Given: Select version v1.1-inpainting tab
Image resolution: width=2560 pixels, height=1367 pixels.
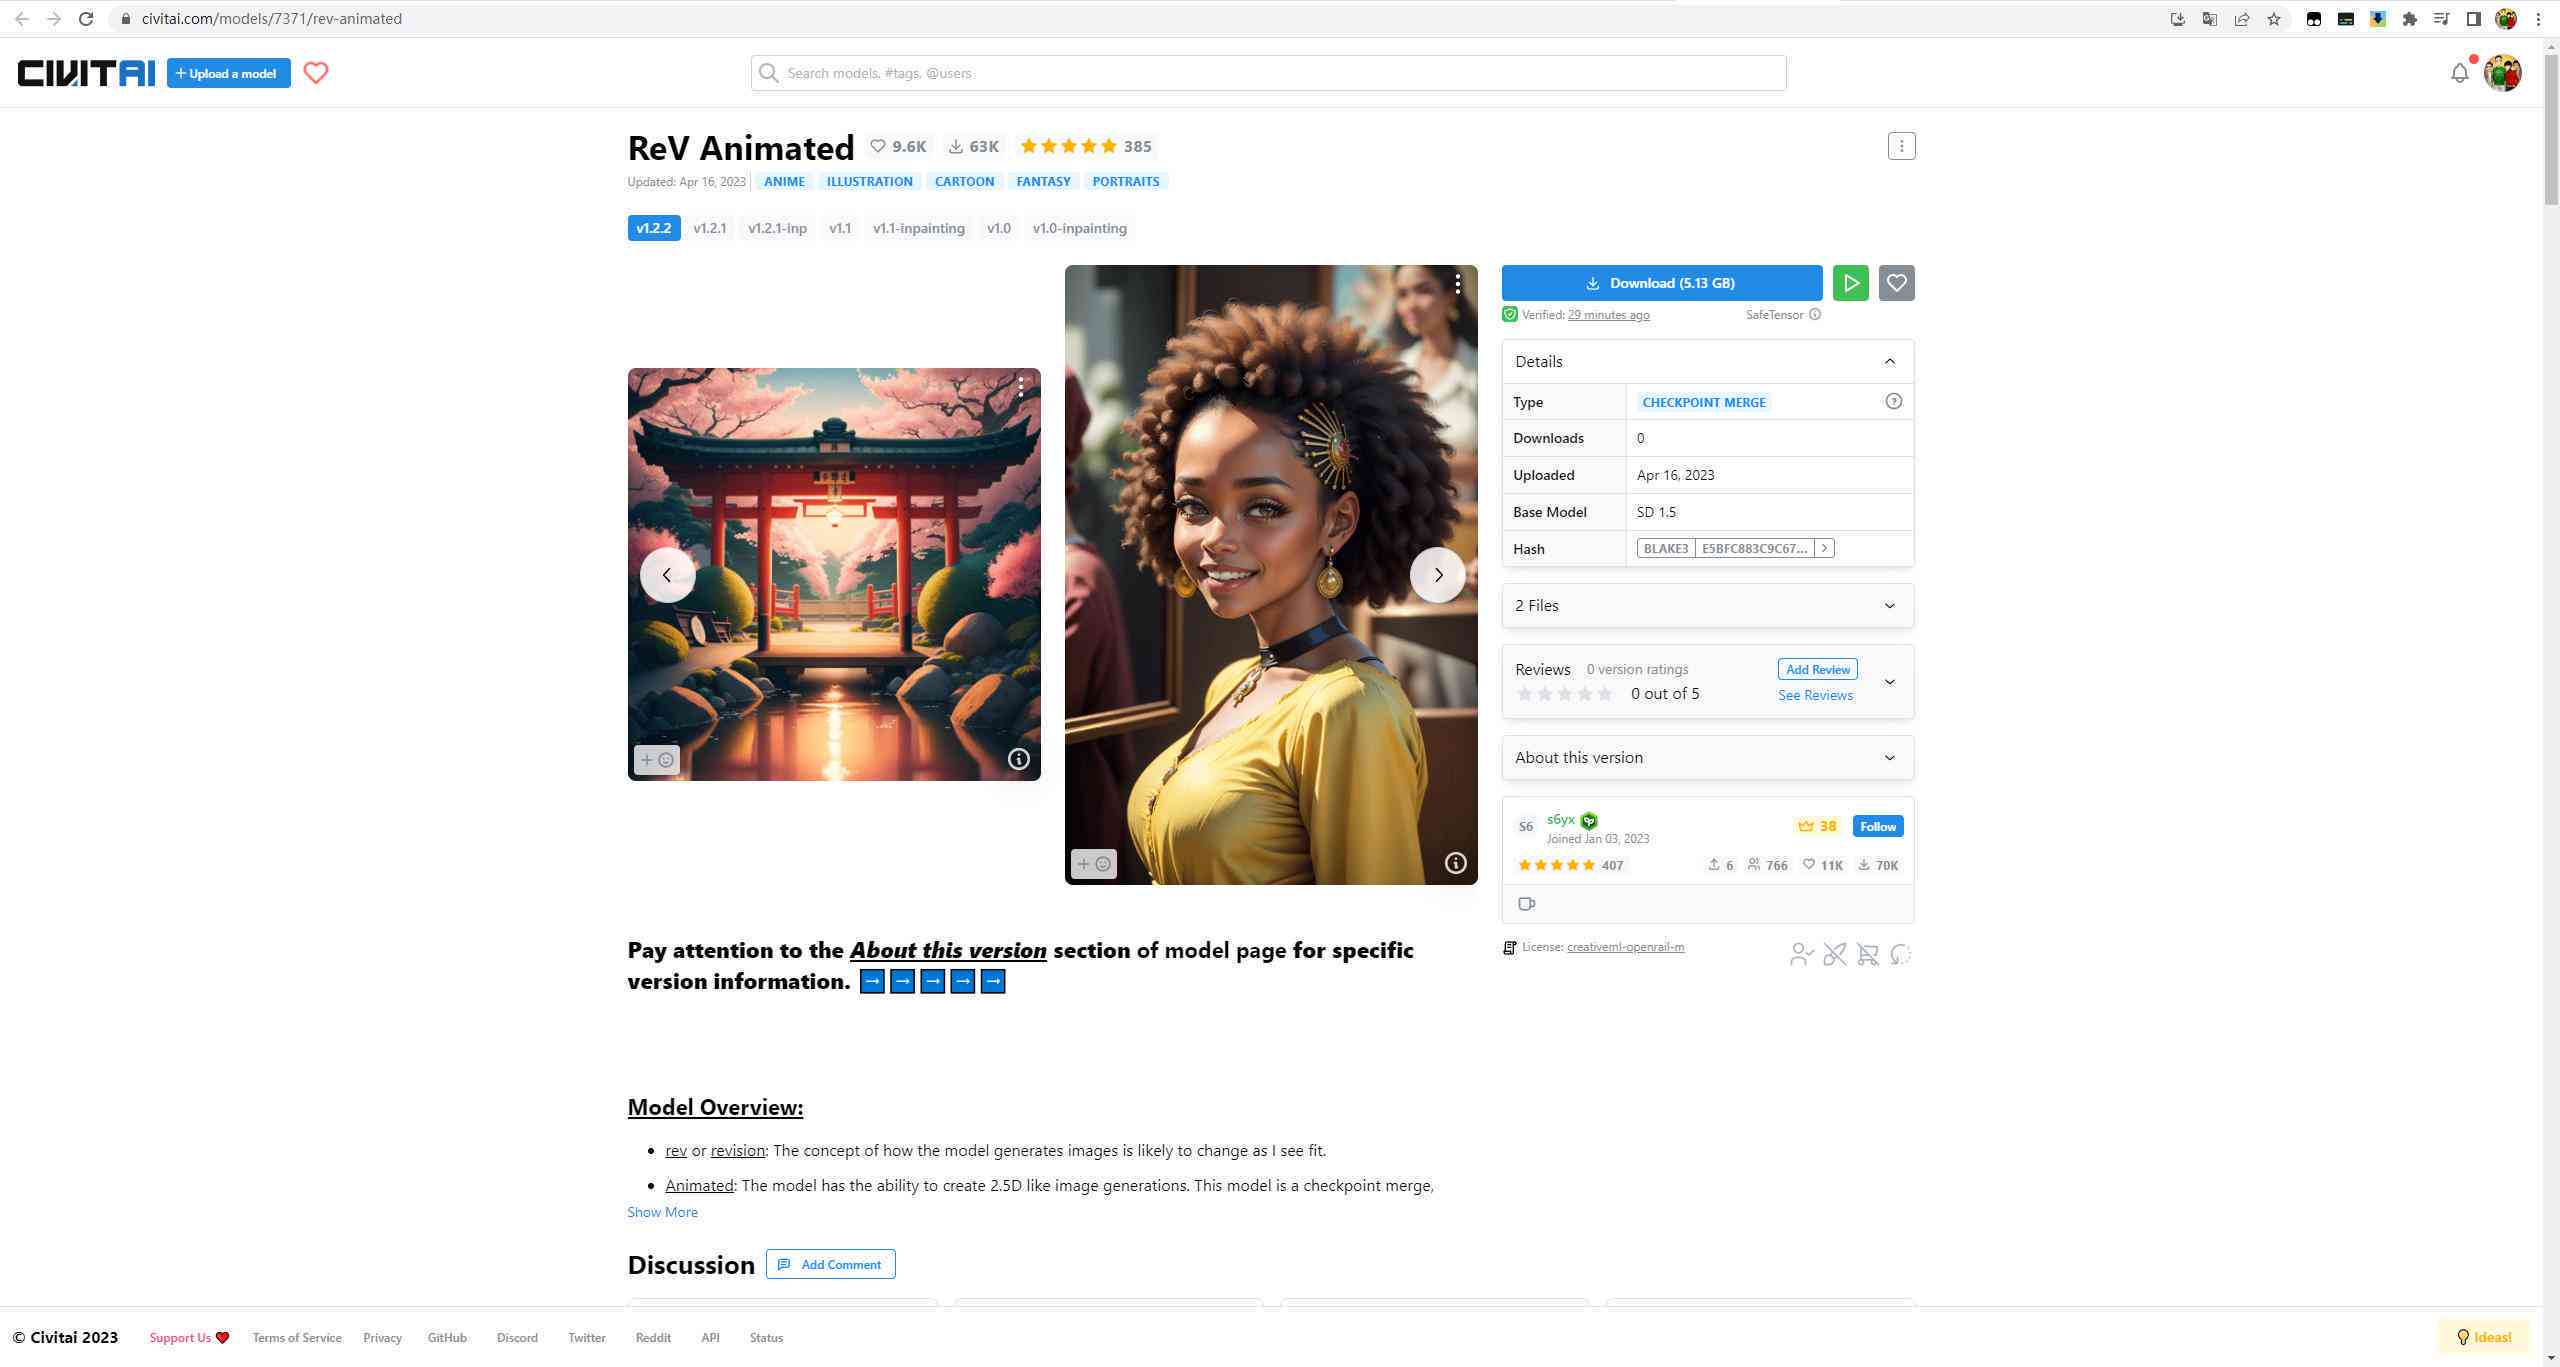Looking at the screenshot, I should point(919,228).
